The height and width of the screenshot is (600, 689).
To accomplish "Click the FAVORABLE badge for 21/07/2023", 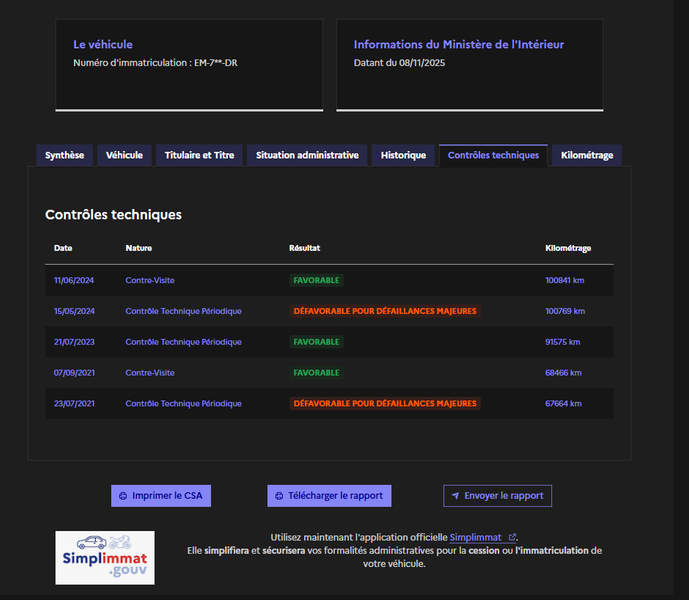I will (316, 342).
